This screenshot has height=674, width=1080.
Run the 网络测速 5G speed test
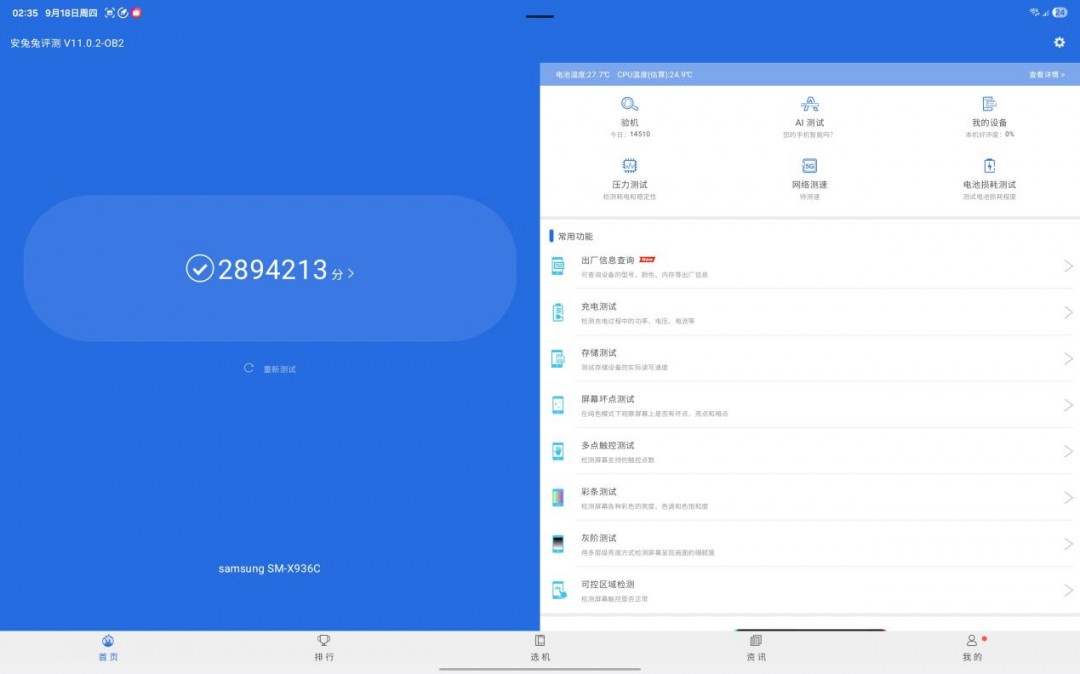[809, 166]
